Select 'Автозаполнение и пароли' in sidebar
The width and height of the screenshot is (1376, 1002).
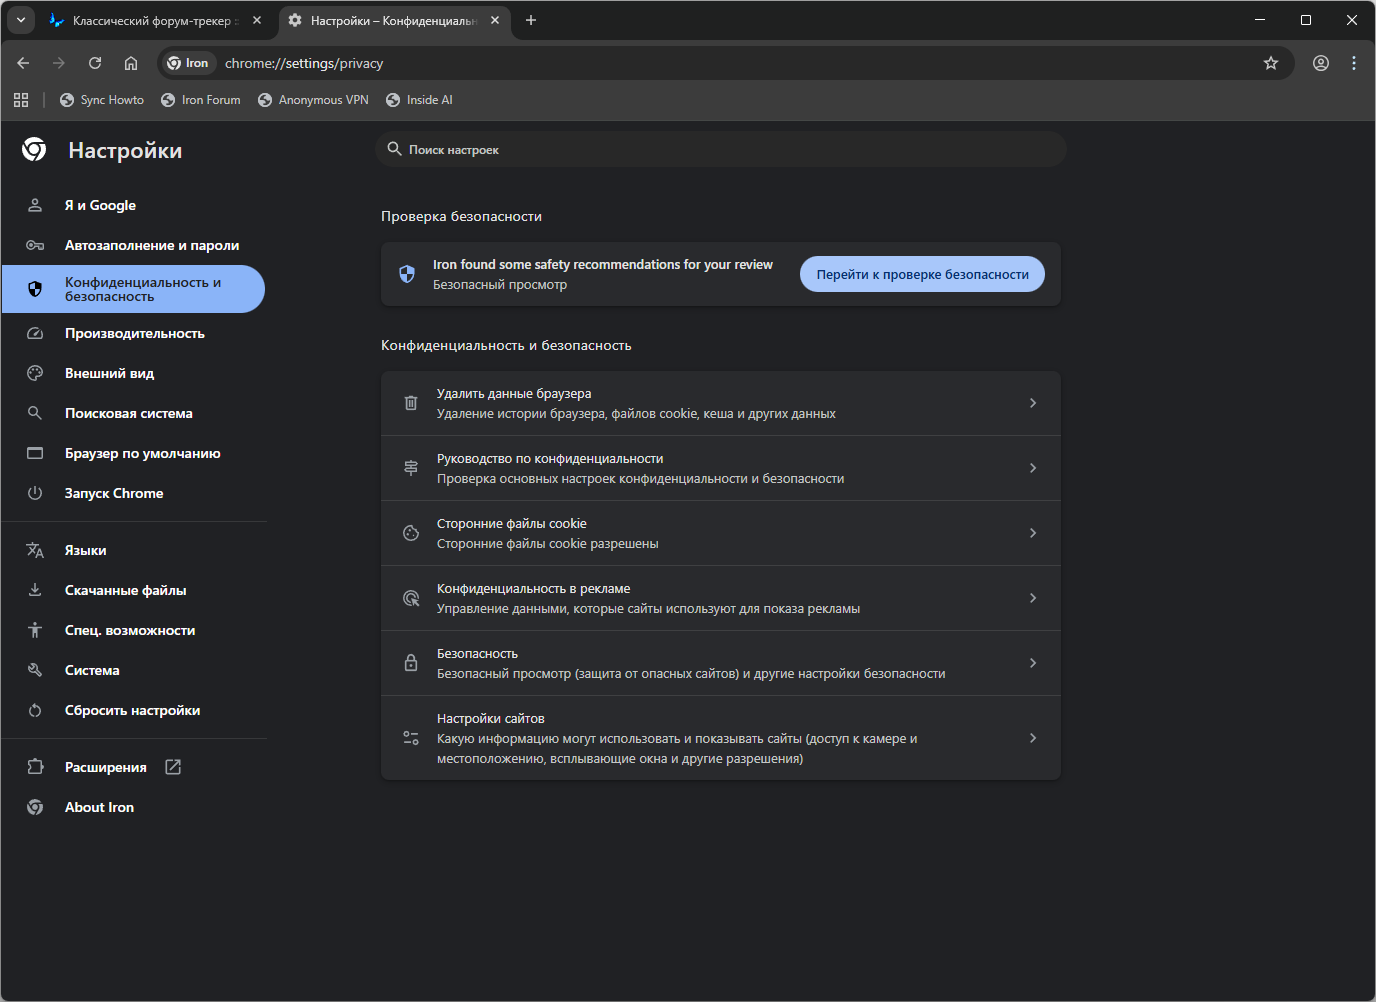[x=151, y=245]
